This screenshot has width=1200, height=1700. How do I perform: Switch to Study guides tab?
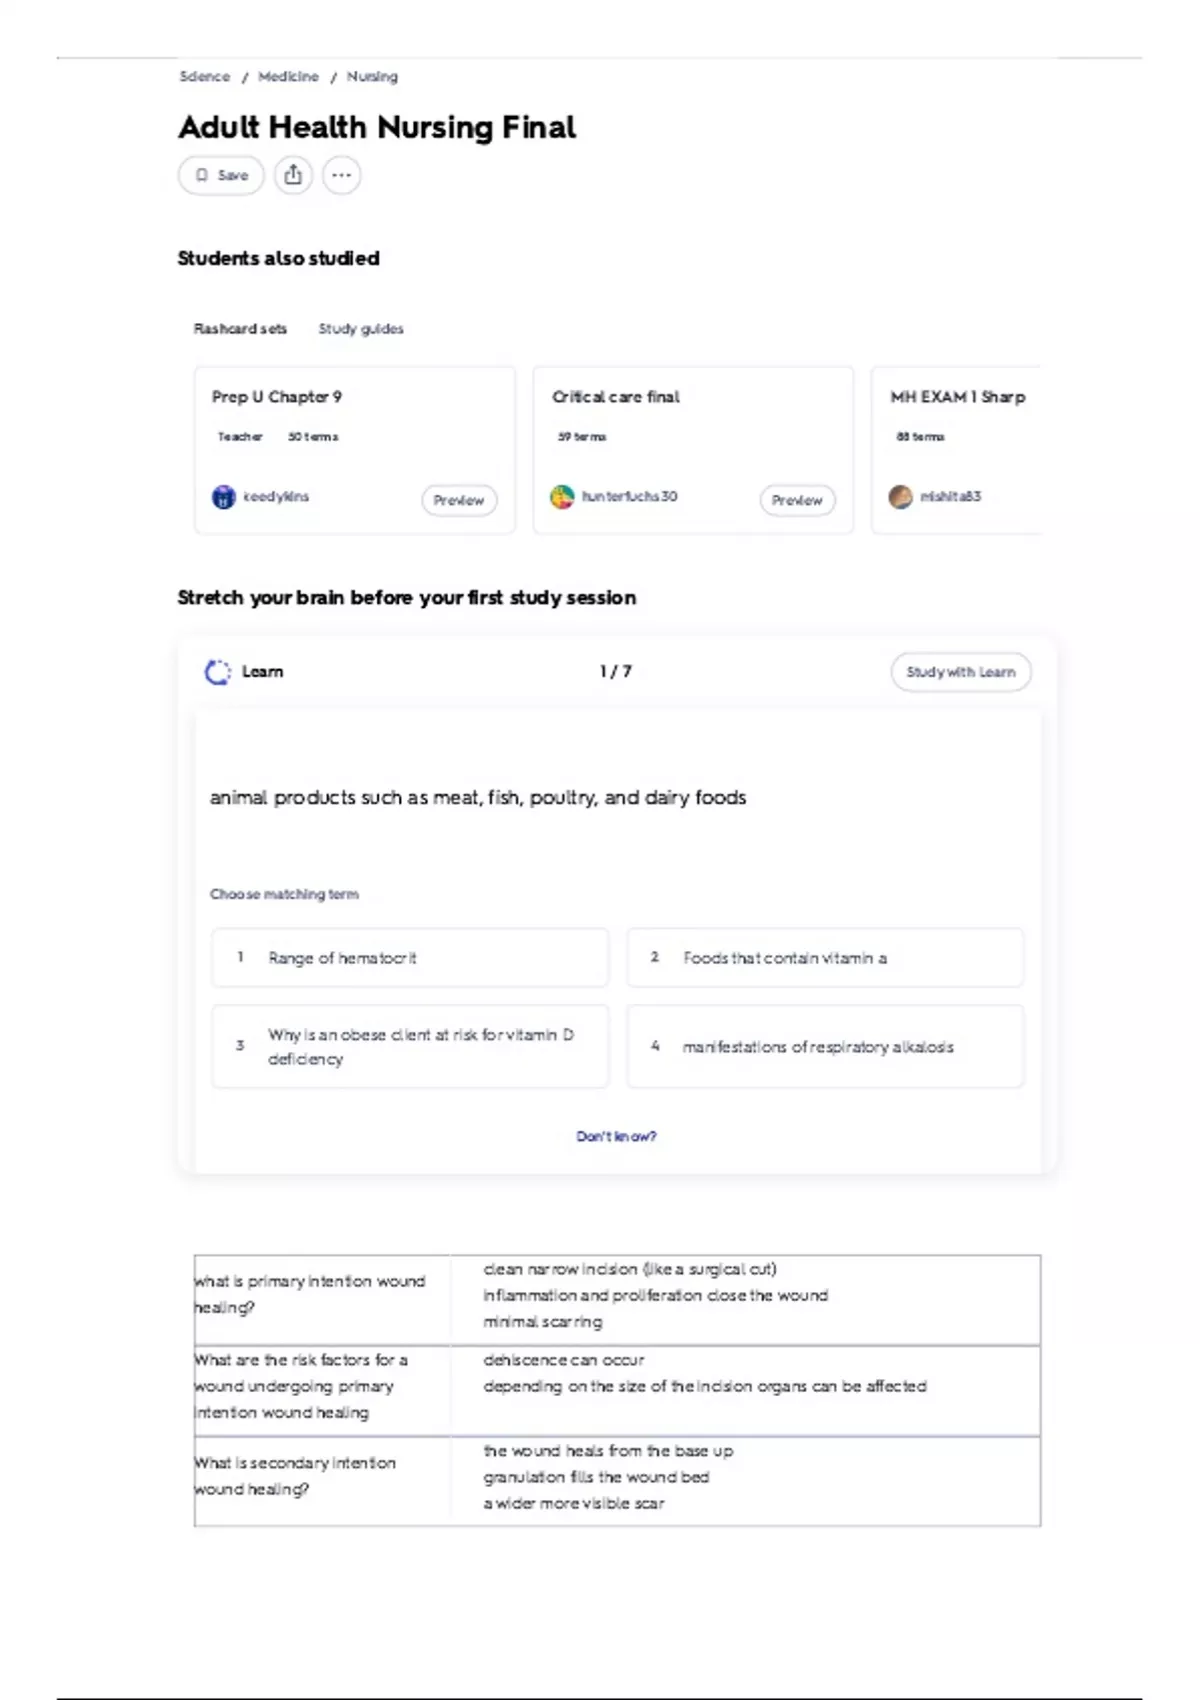(x=361, y=329)
